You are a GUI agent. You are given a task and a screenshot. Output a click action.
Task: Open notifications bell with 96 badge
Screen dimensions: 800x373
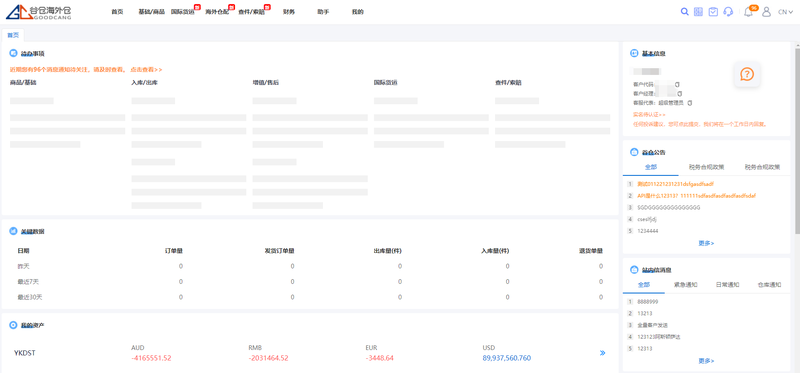click(x=749, y=12)
